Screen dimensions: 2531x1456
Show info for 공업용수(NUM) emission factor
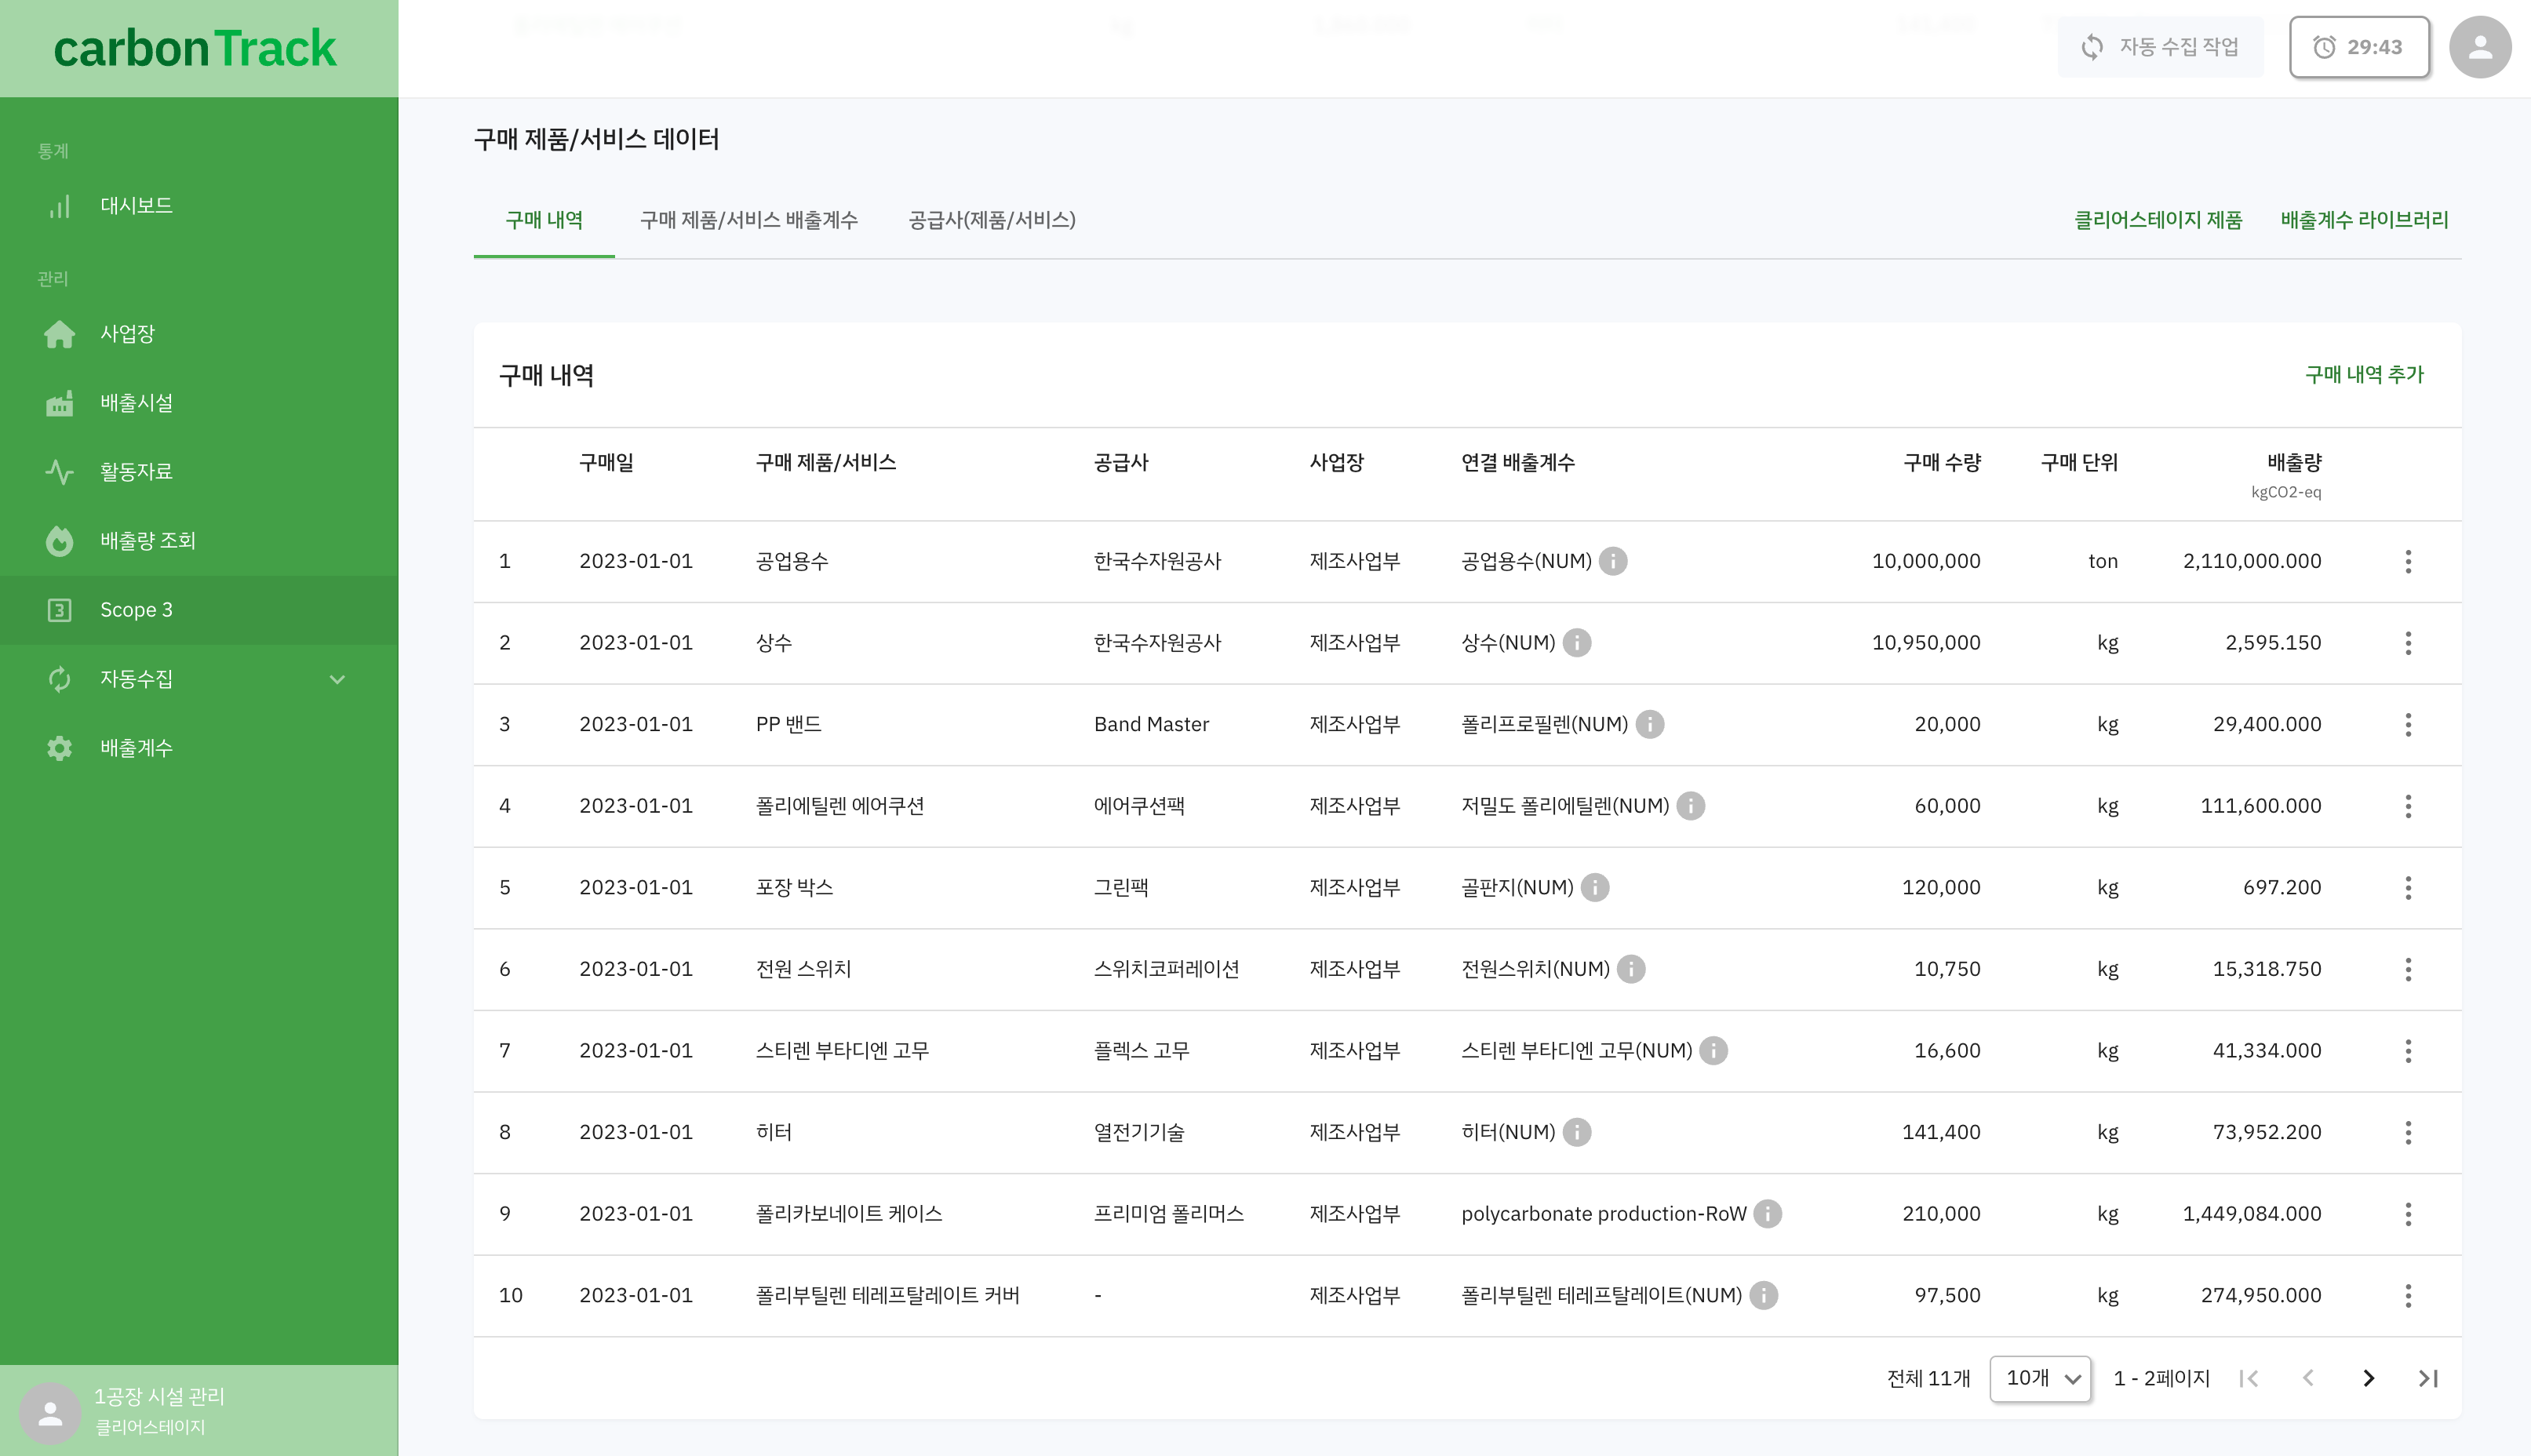point(1613,561)
